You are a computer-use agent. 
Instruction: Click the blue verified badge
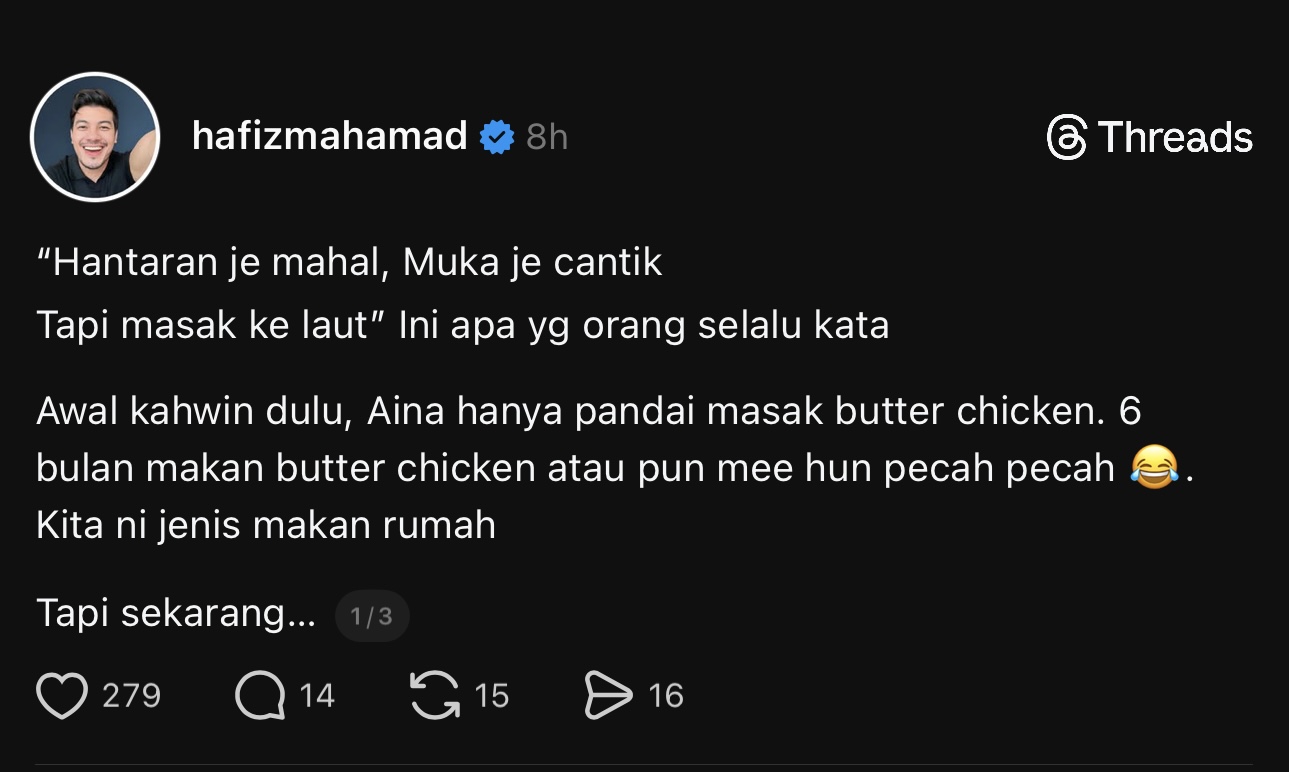497,137
